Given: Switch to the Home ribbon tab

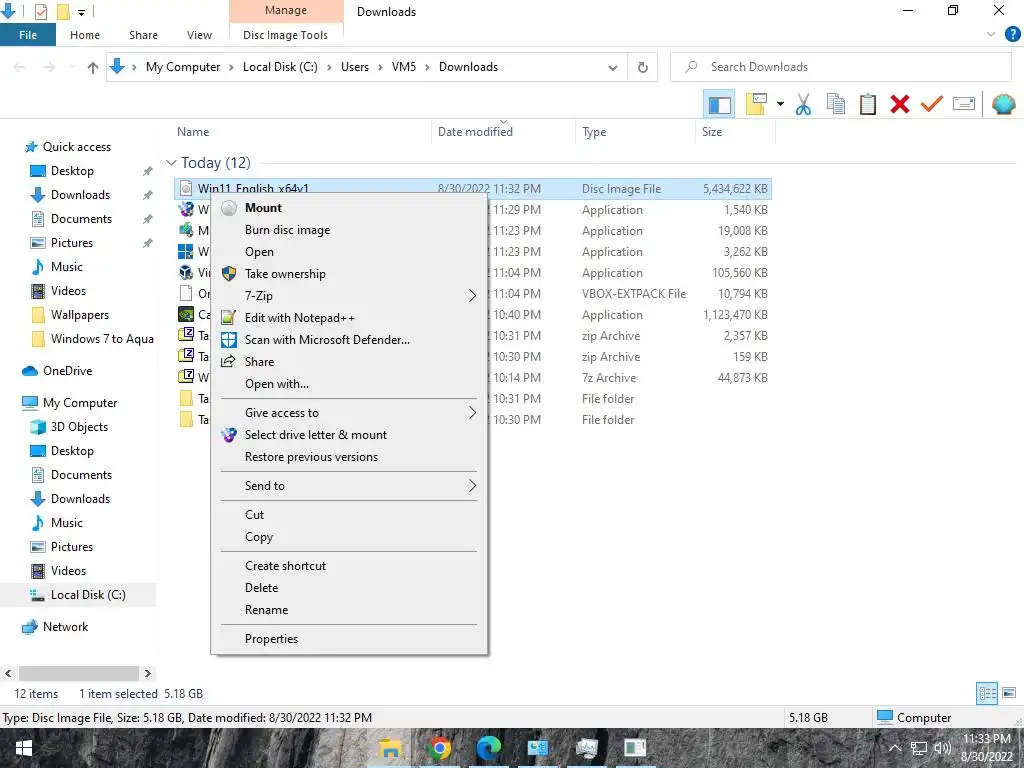Looking at the screenshot, I should click(85, 35).
